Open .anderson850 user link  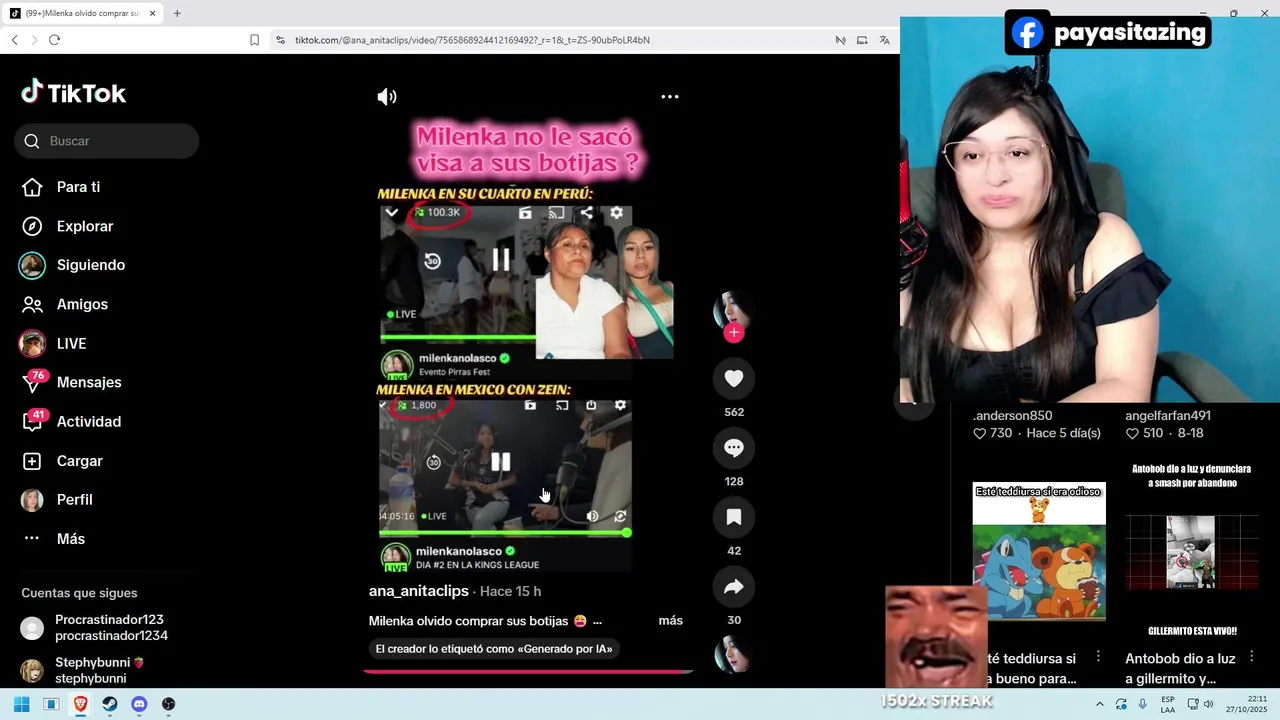[x=1012, y=416]
